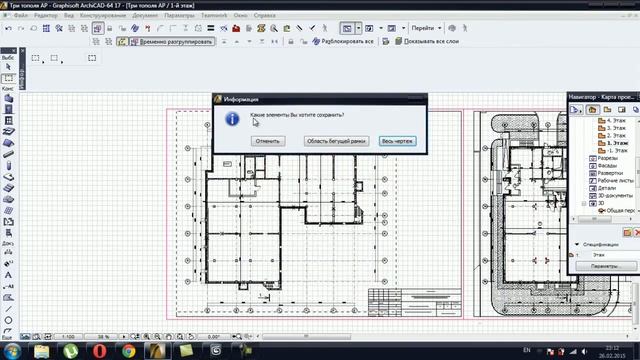
Task: Click the red axe trim icon
Action: pyautogui.click(x=147, y=29)
